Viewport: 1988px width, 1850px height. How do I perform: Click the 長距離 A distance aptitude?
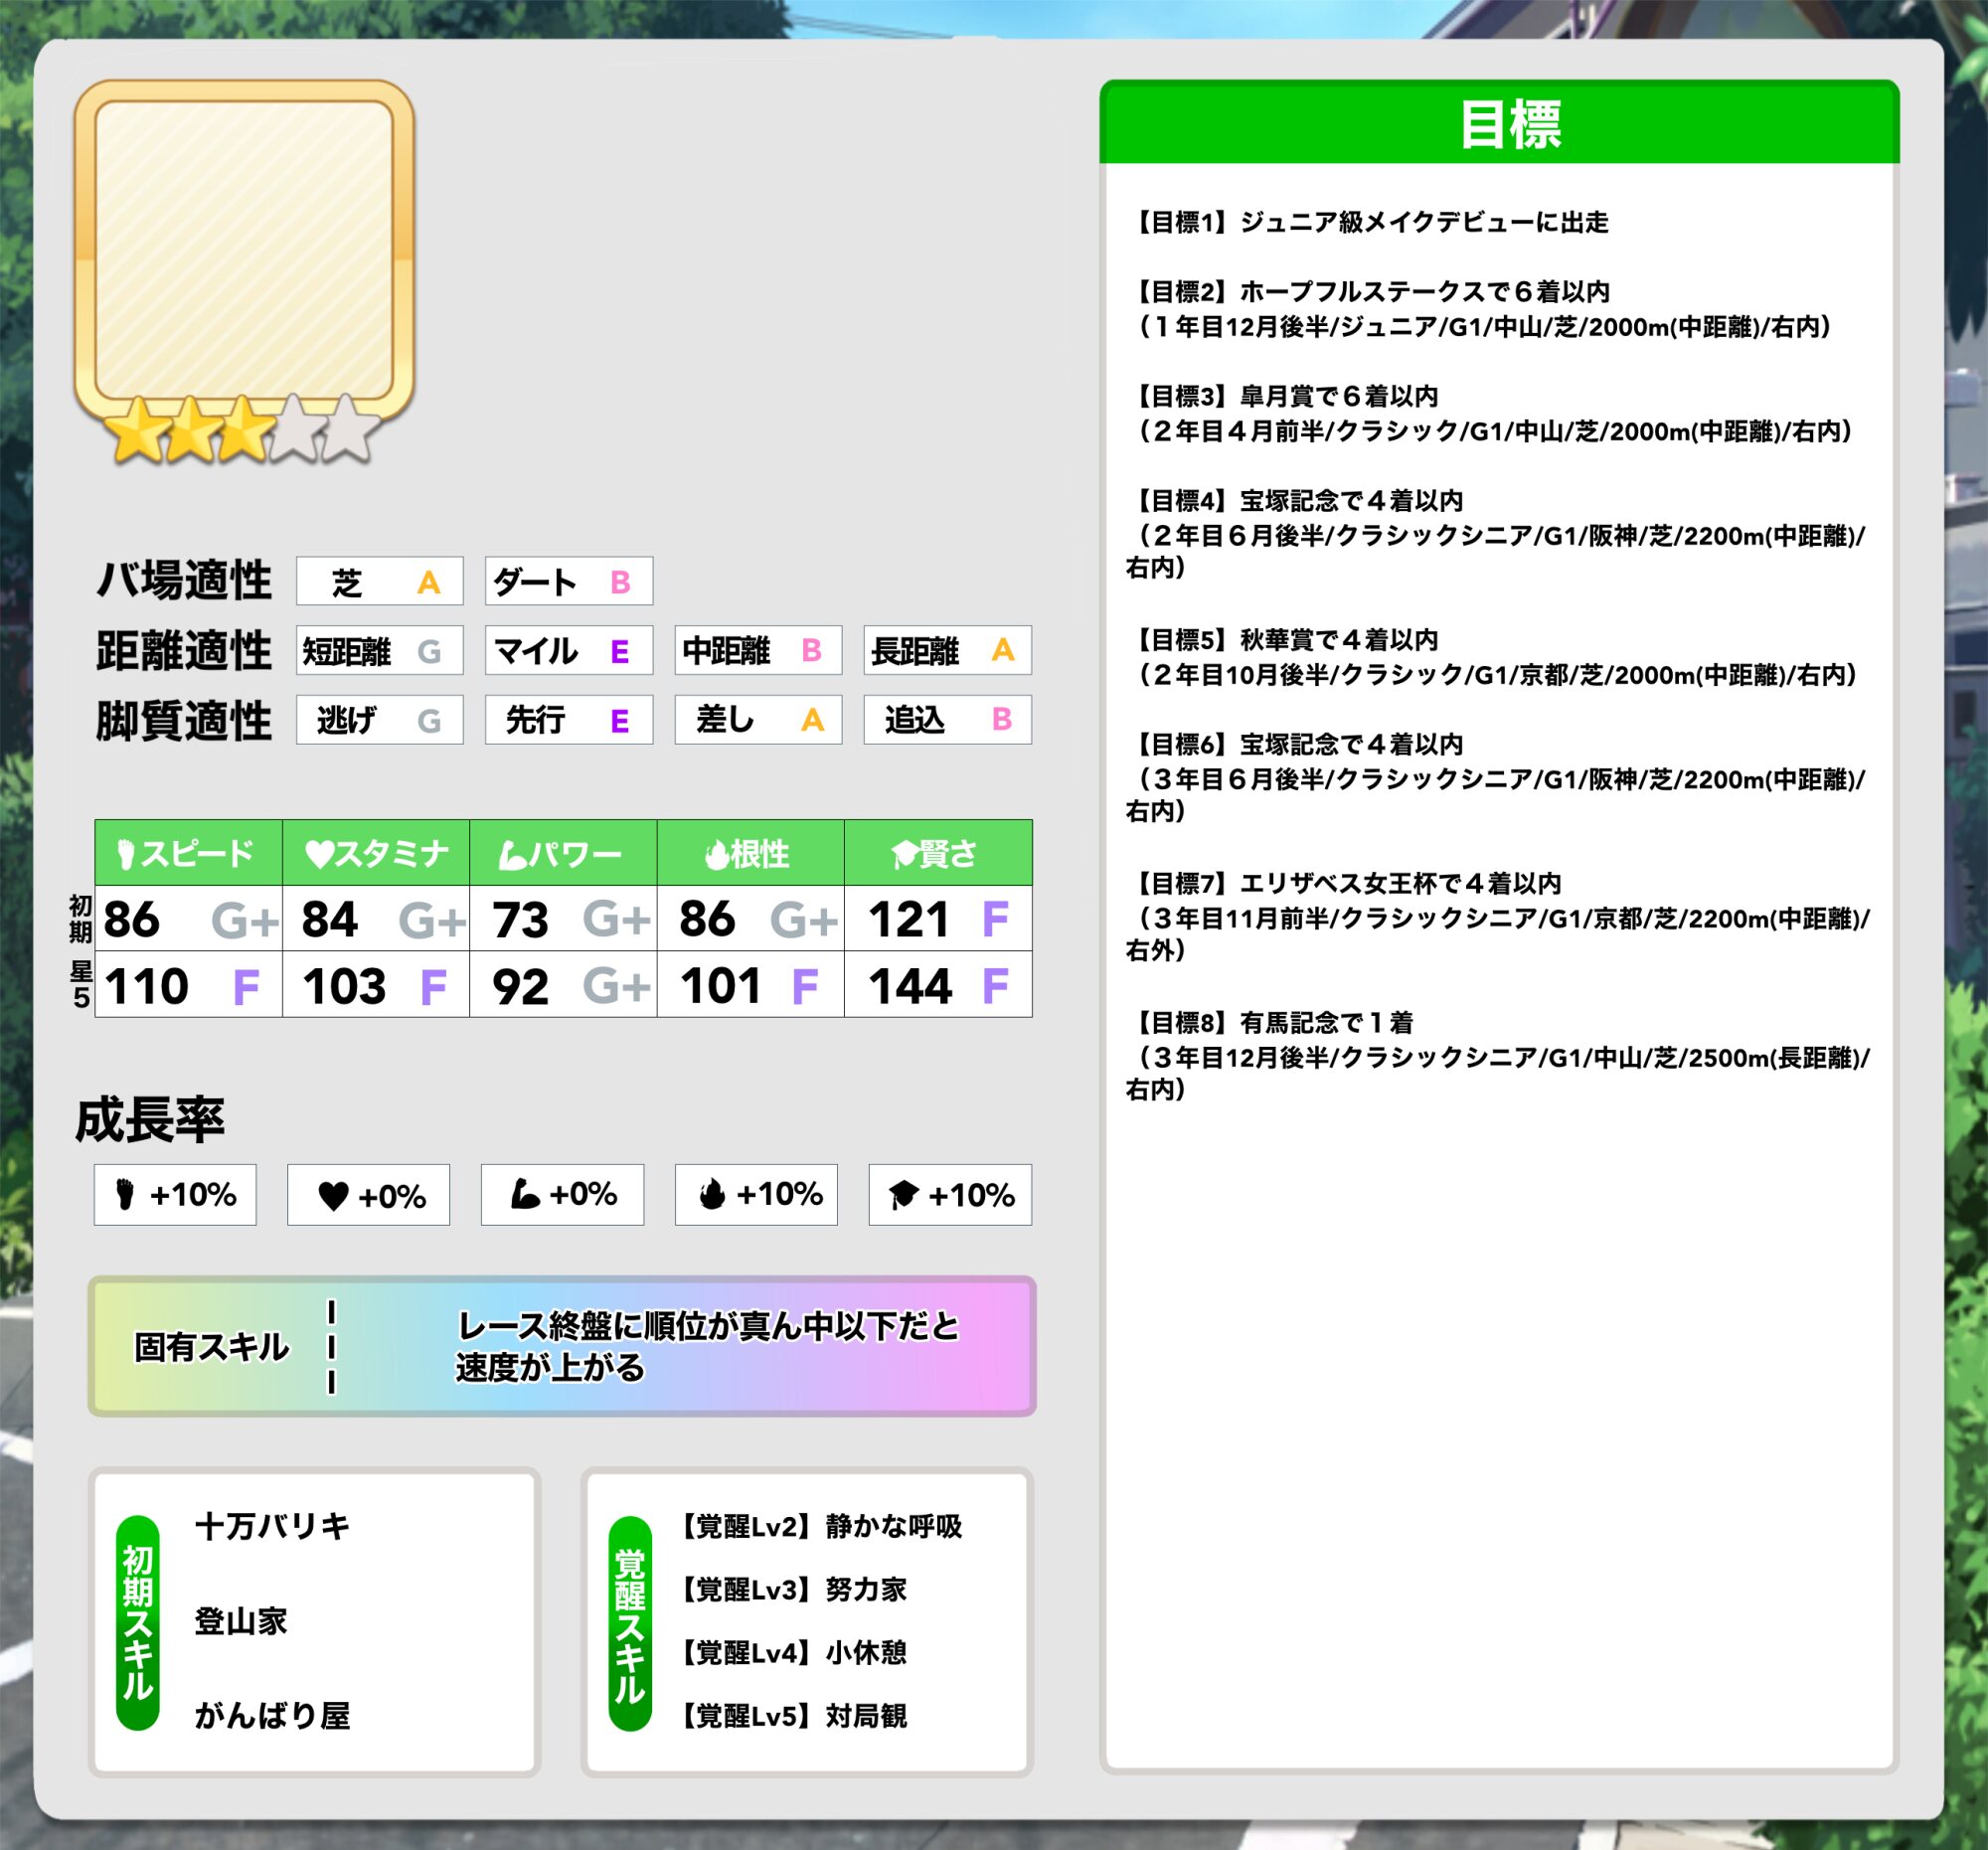coord(946,651)
